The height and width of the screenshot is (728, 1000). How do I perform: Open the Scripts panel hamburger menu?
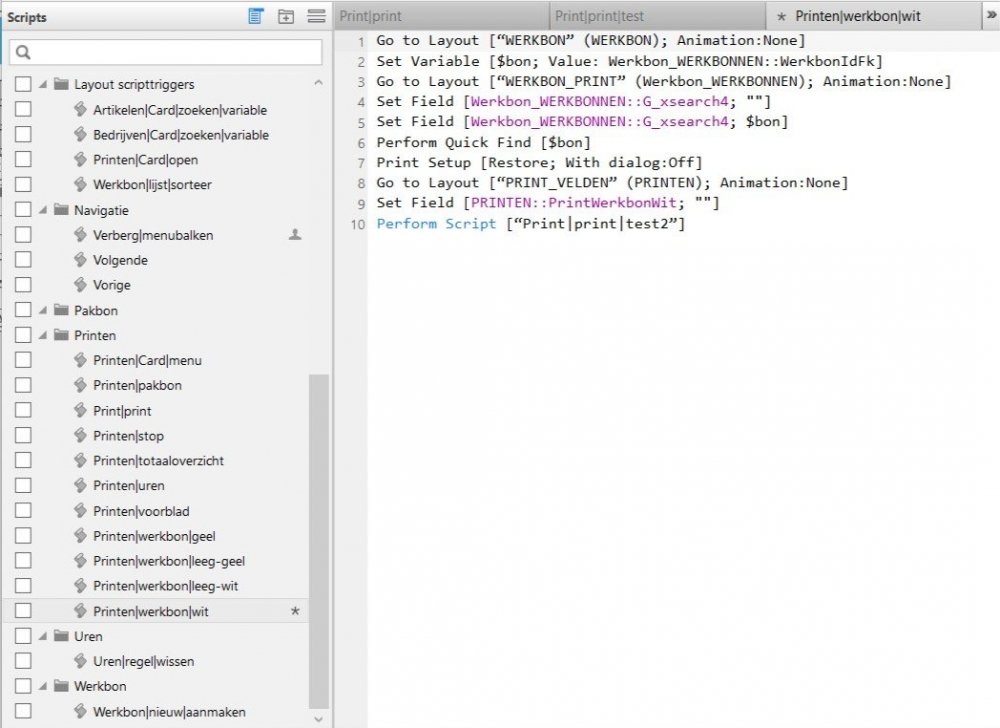[x=316, y=16]
